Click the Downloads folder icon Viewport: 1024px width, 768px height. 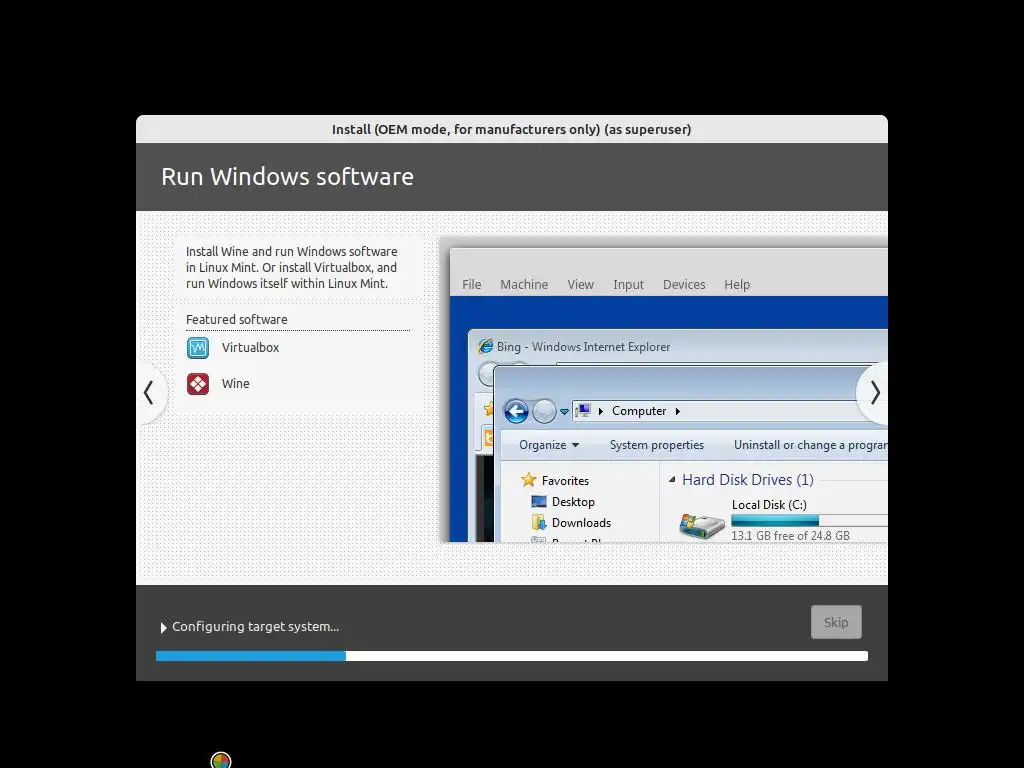click(539, 522)
